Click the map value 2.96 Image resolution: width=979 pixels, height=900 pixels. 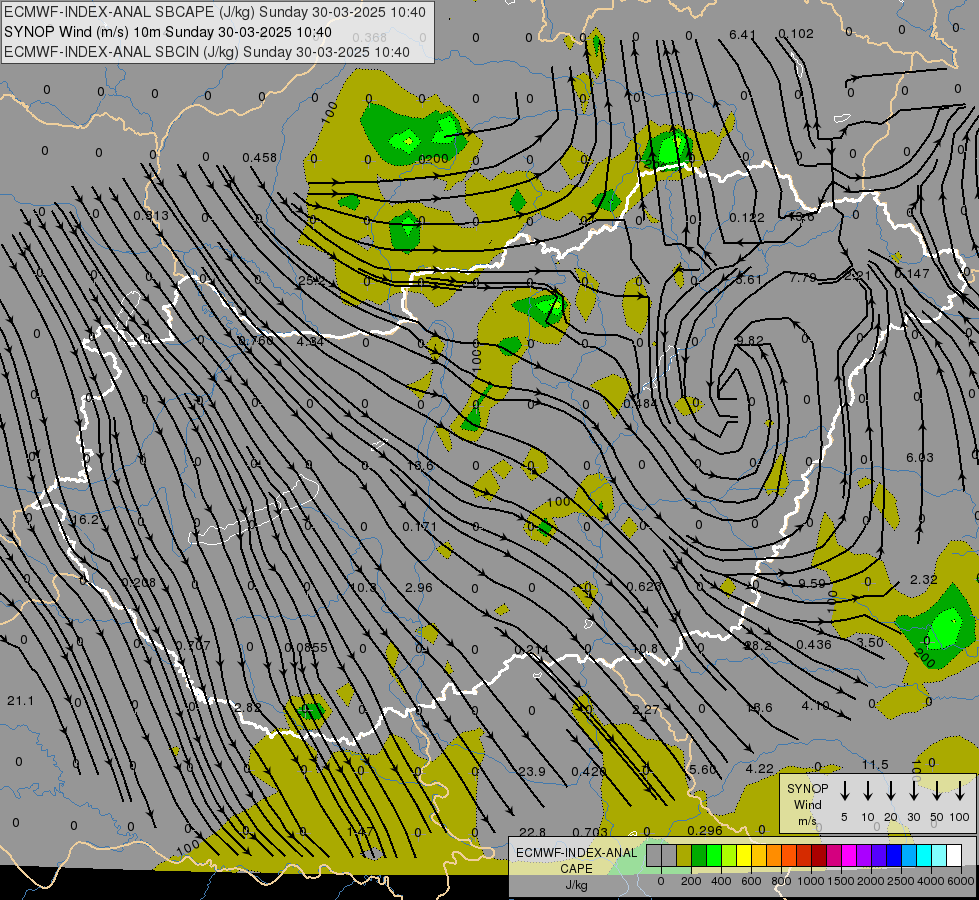pos(418,588)
